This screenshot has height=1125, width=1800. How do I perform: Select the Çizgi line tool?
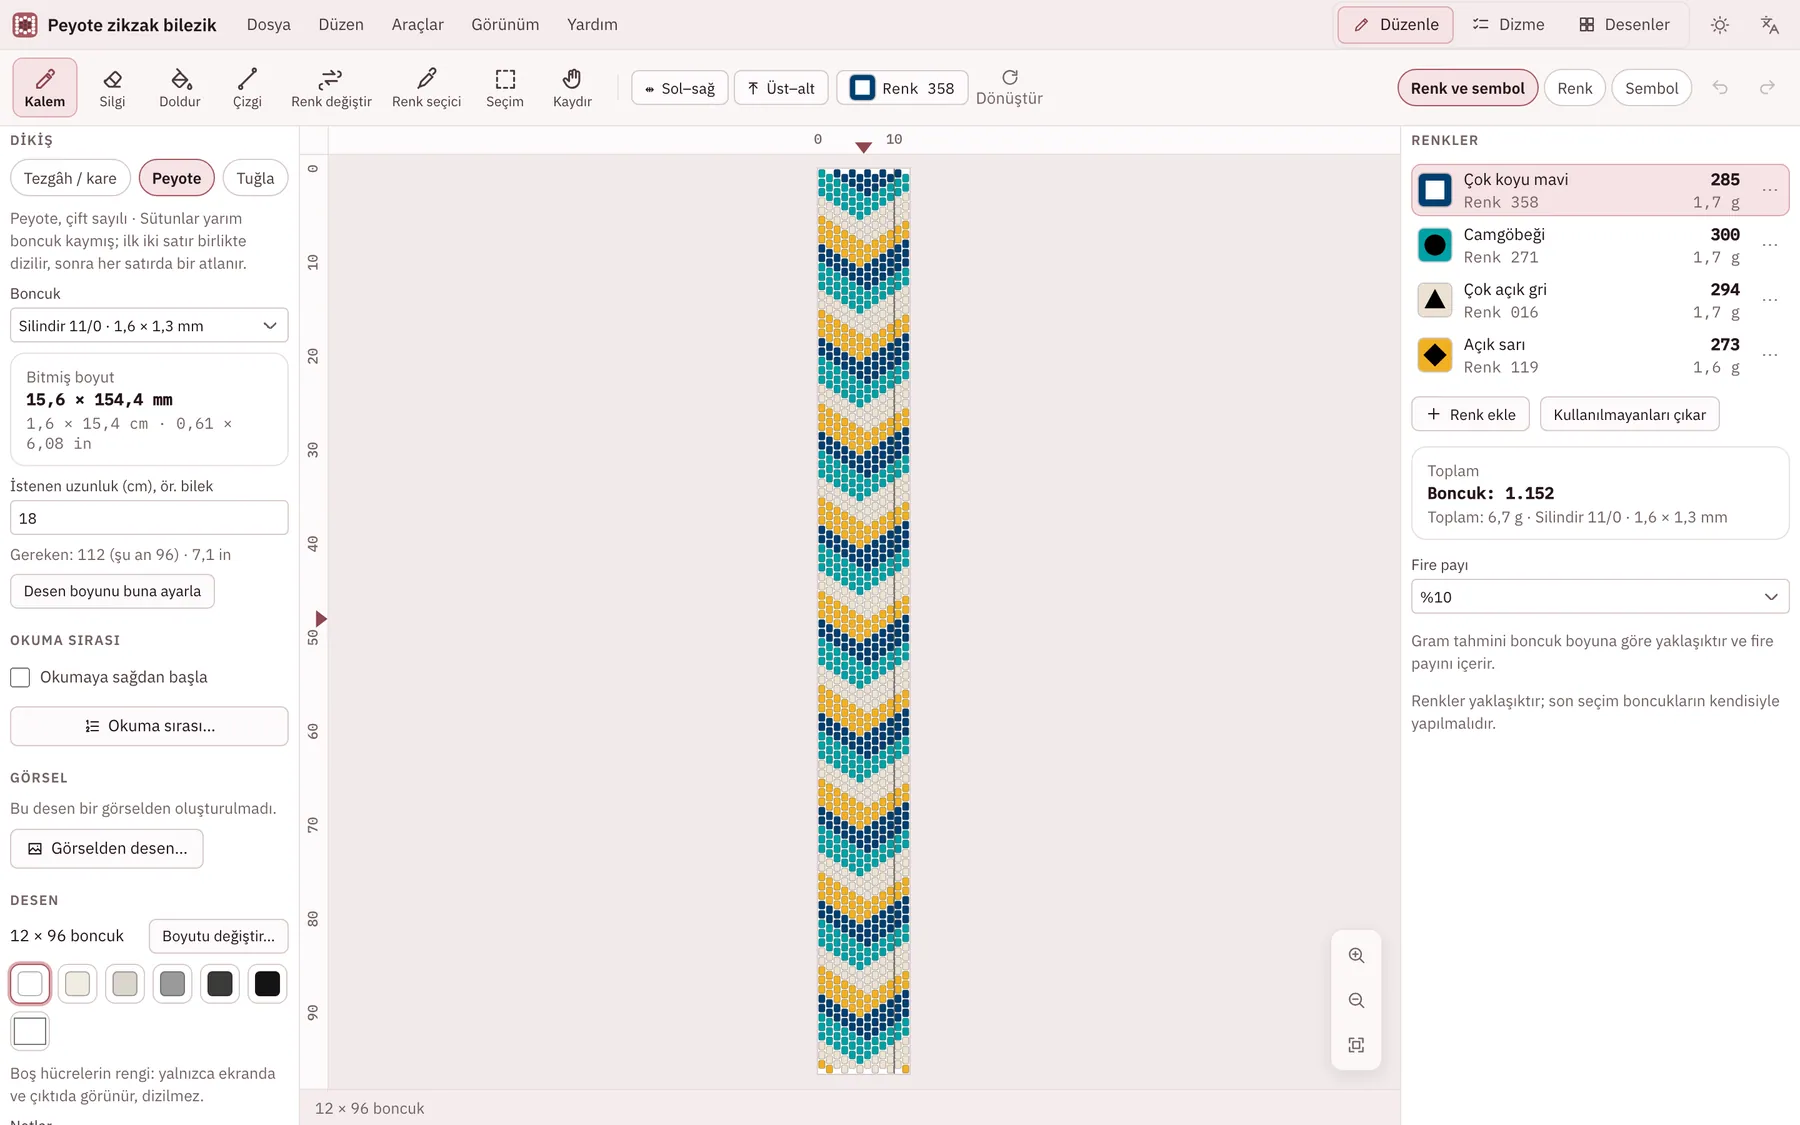[x=247, y=87]
